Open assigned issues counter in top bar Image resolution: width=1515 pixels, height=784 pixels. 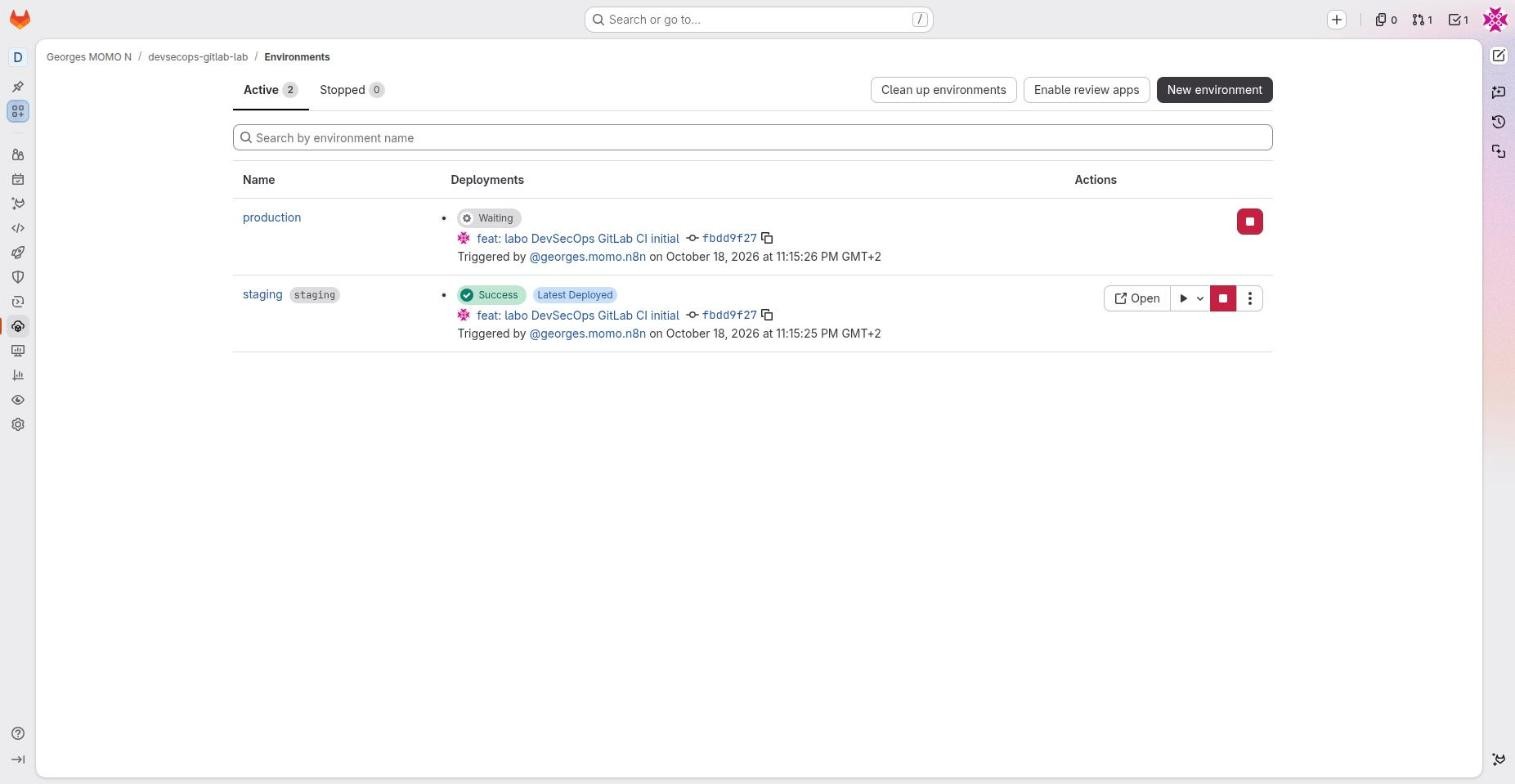click(x=1386, y=20)
